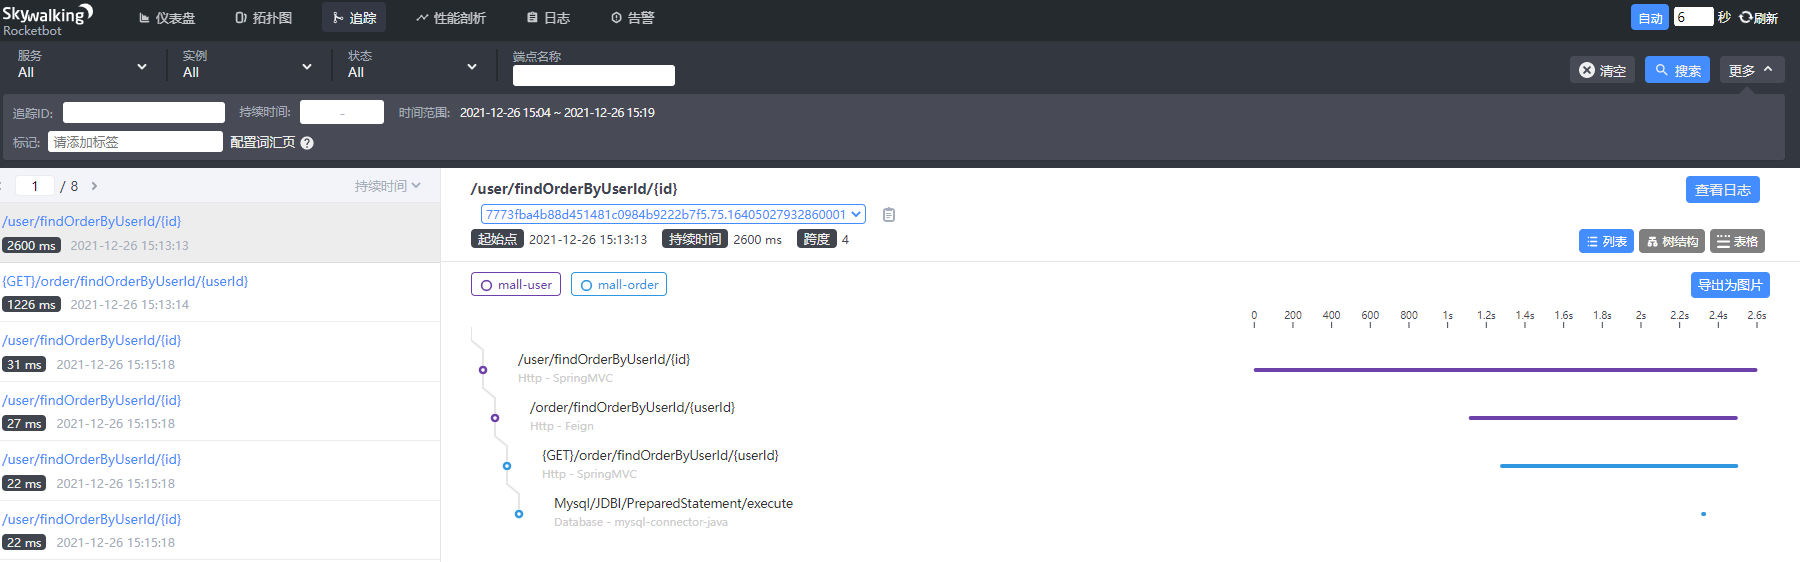Viewport: 1800px width, 562px height.
Task: Collapse the 更多 more options panel
Action: 1752,70
